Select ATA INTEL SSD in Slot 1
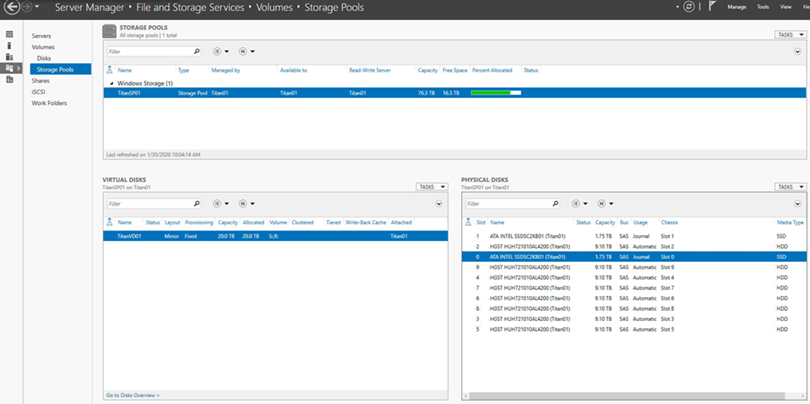The width and height of the screenshot is (810, 404). coord(634,236)
